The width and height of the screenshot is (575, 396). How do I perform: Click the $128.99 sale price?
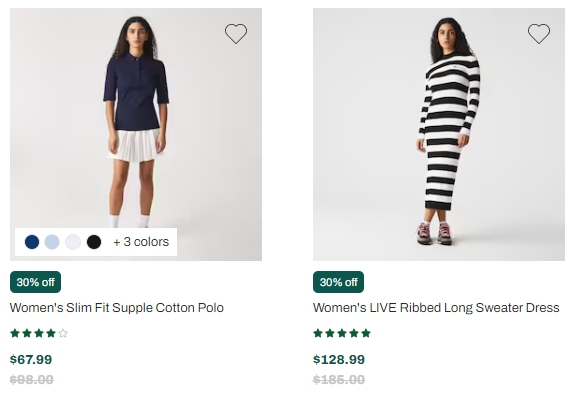339,359
